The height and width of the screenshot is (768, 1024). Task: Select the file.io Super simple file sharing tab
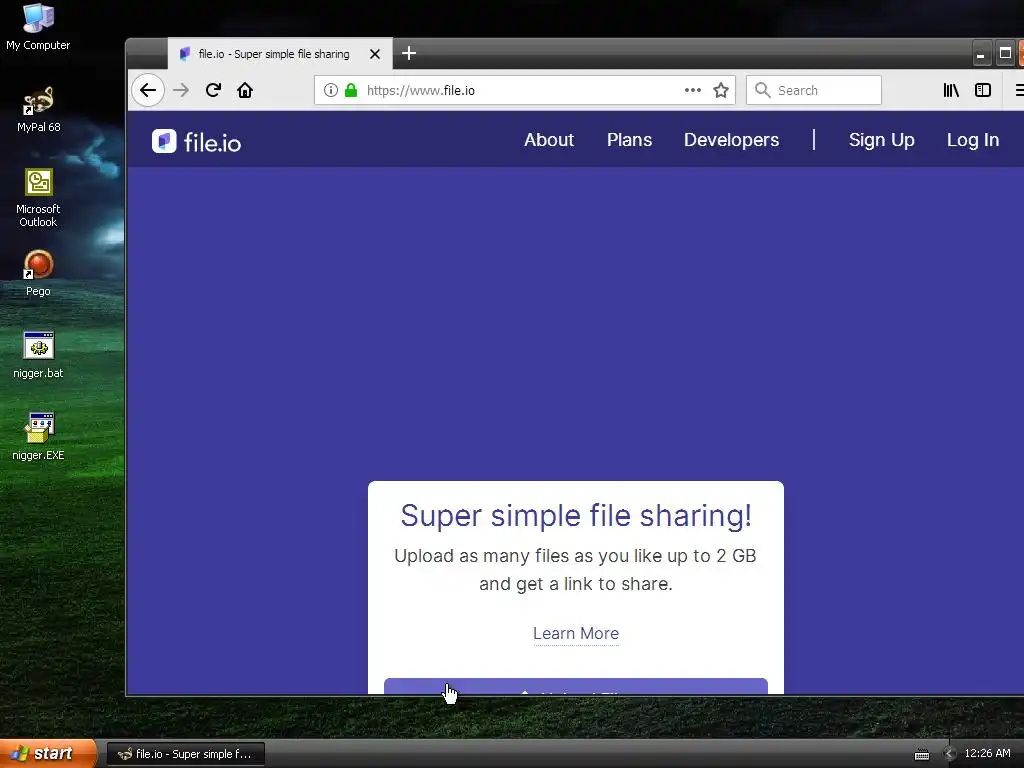pos(281,54)
